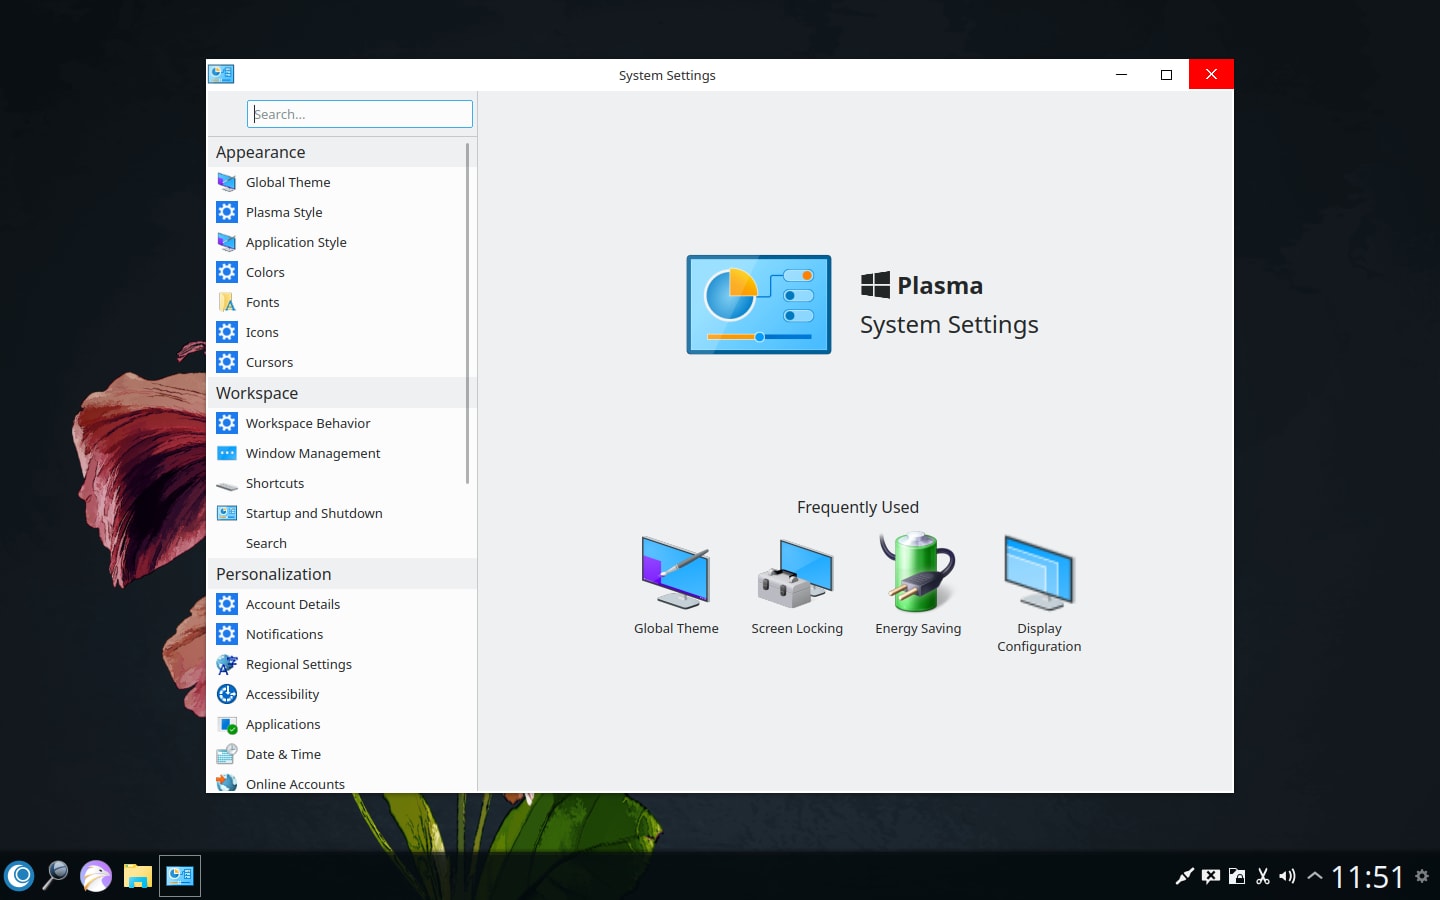This screenshot has width=1440, height=900.
Task: Select Accessibility from the sidebar
Action: [282, 694]
